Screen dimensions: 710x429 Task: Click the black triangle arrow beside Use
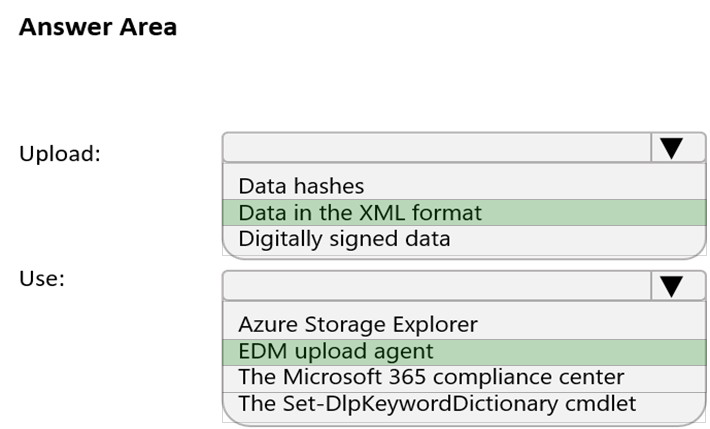[x=671, y=287]
